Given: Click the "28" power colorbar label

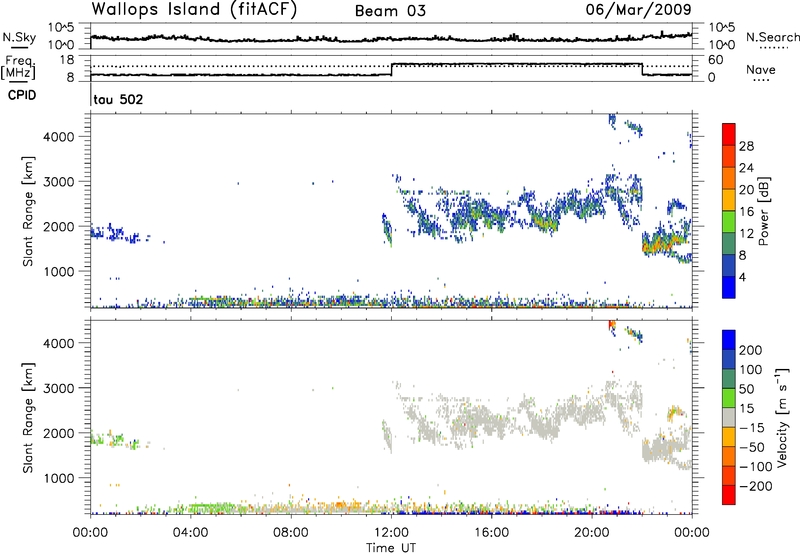Looking at the screenshot, I should tap(746, 146).
